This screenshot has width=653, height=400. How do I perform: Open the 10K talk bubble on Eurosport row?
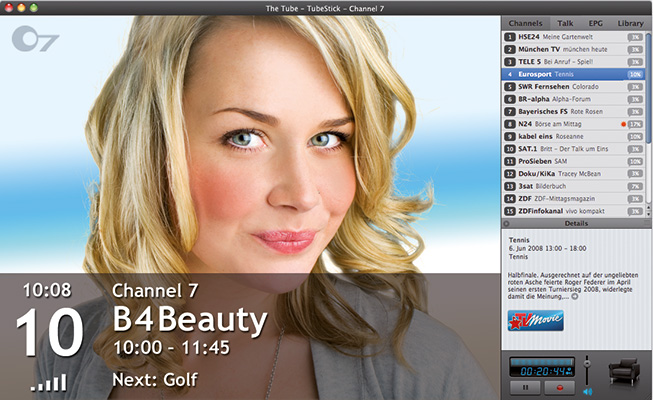(635, 75)
